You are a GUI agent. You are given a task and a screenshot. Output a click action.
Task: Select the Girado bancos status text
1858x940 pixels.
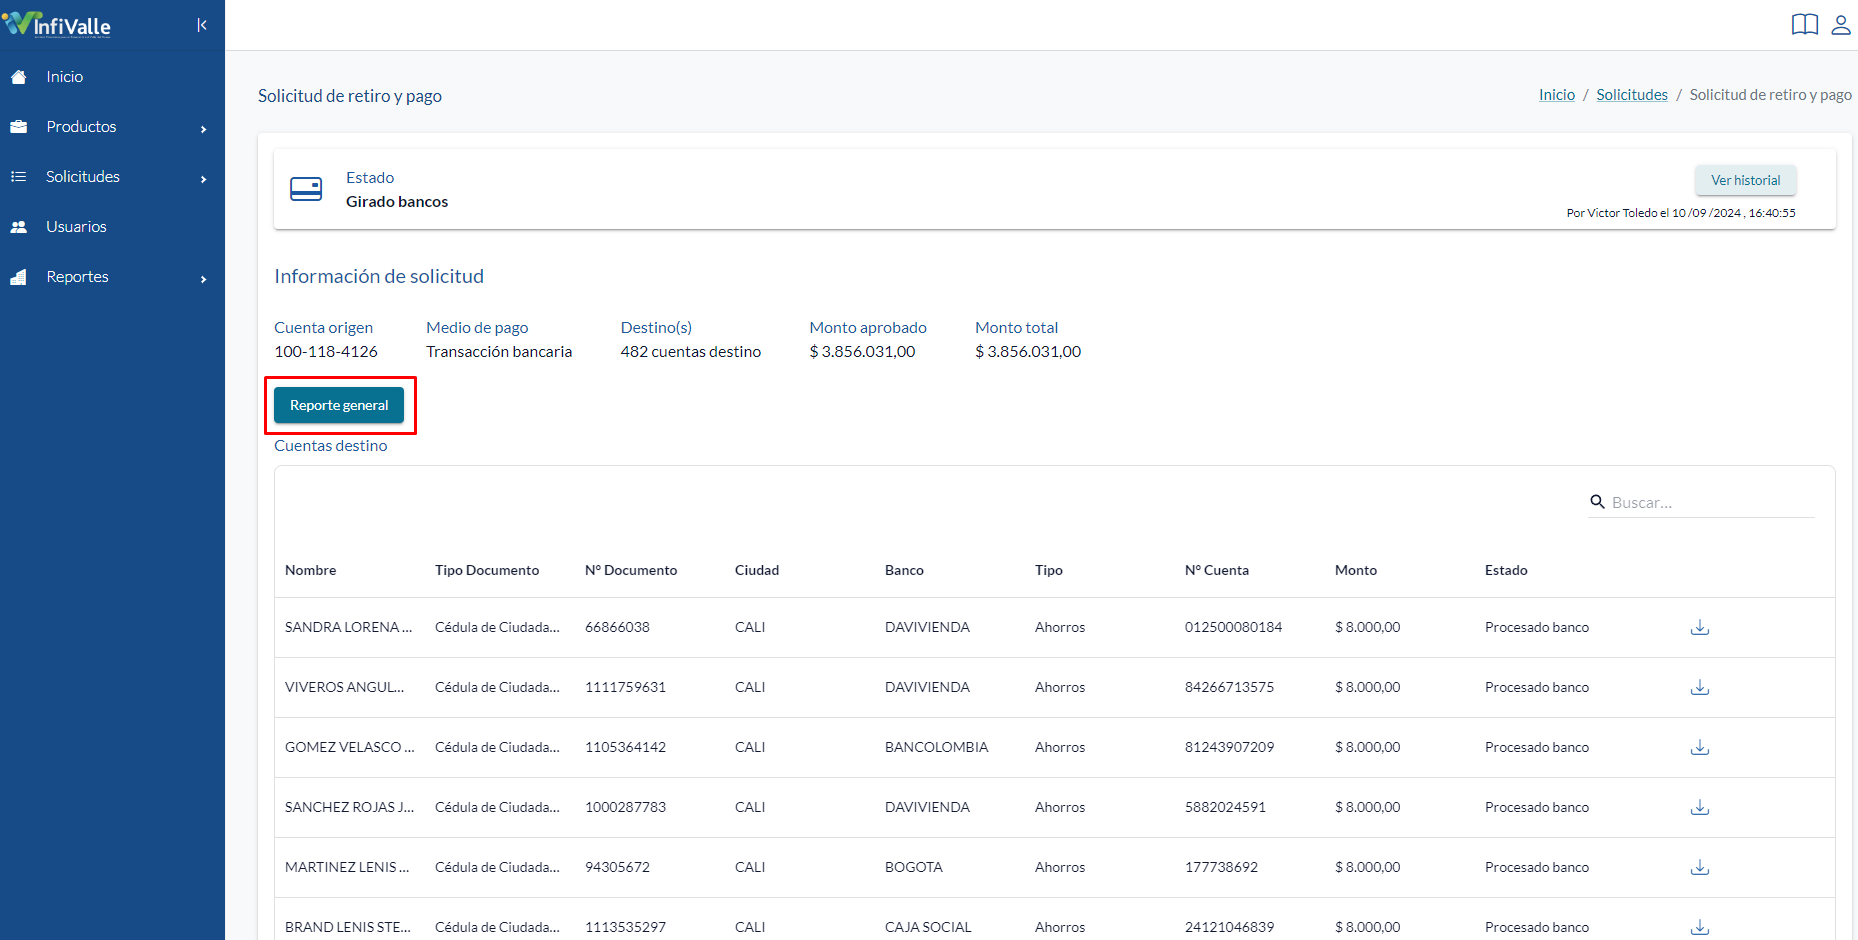pos(397,202)
